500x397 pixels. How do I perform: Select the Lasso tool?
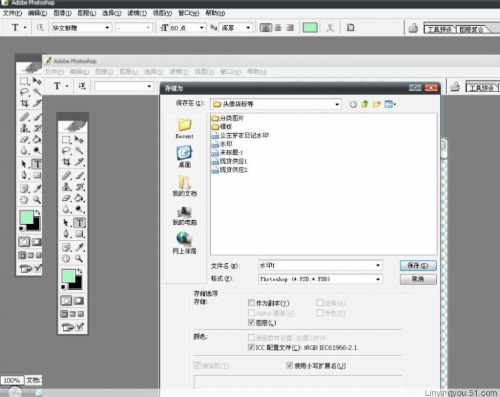pyautogui.click(x=24, y=92)
